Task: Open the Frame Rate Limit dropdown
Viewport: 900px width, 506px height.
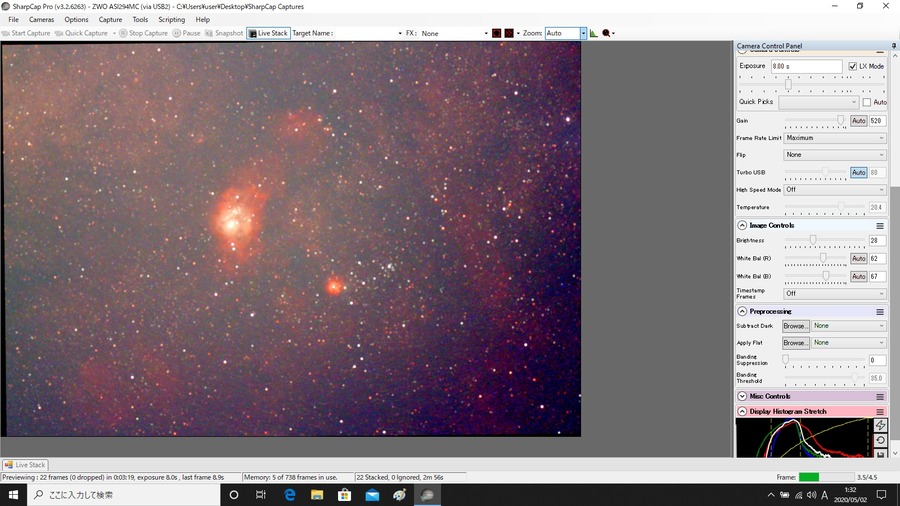Action: coord(835,138)
